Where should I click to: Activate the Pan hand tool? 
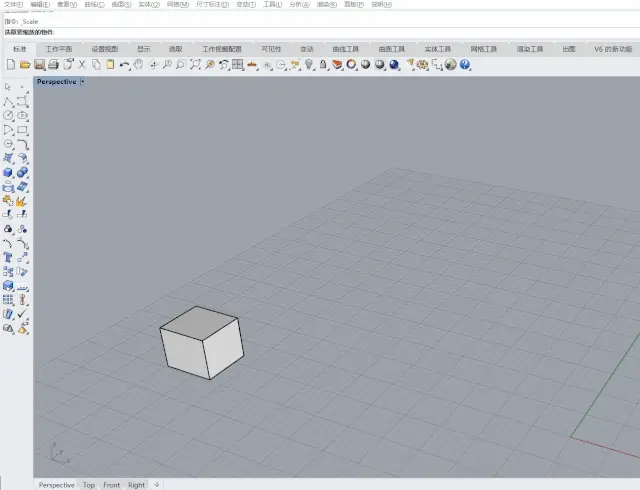(139, 65)
